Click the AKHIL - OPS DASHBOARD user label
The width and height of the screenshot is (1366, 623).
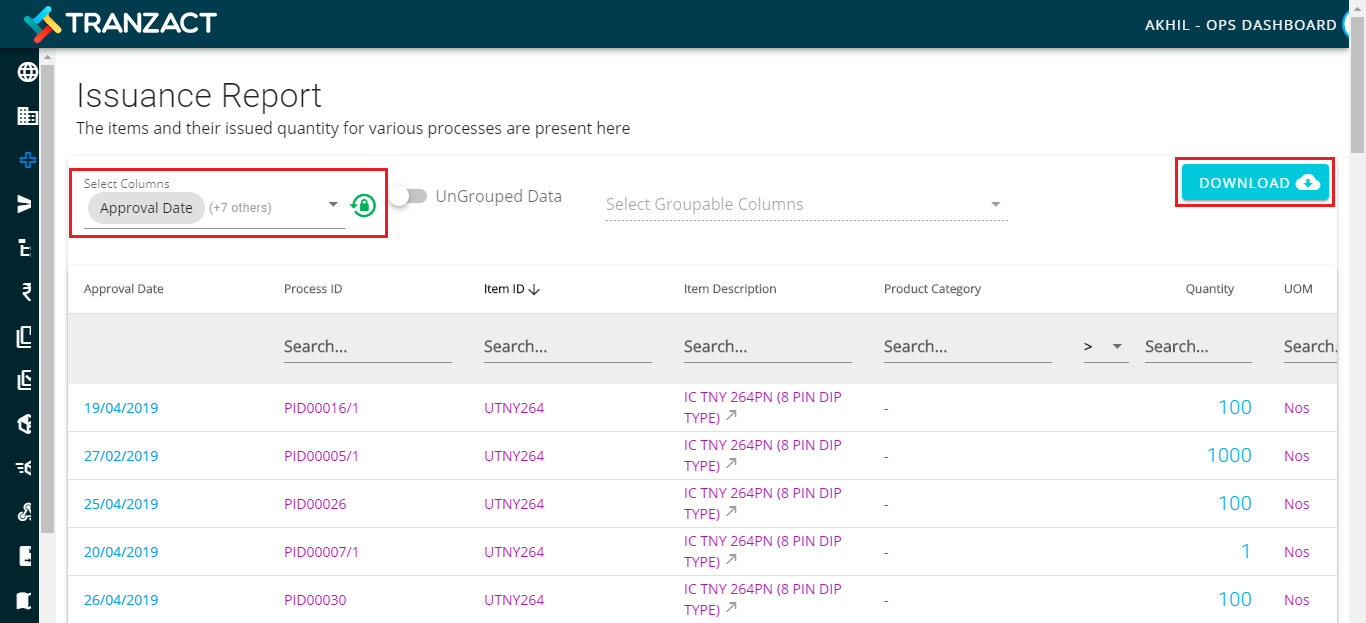[x=1240, y=25]
